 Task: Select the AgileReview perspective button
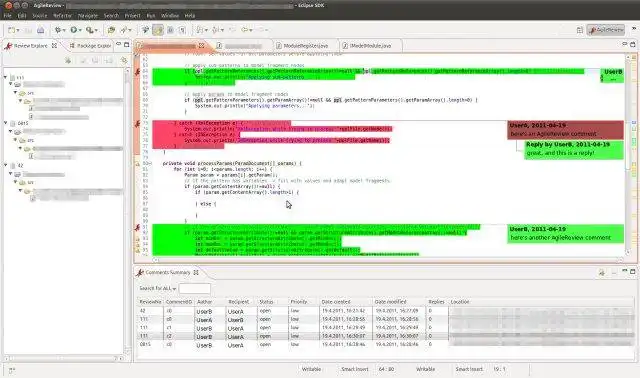(x=606, y=30)
